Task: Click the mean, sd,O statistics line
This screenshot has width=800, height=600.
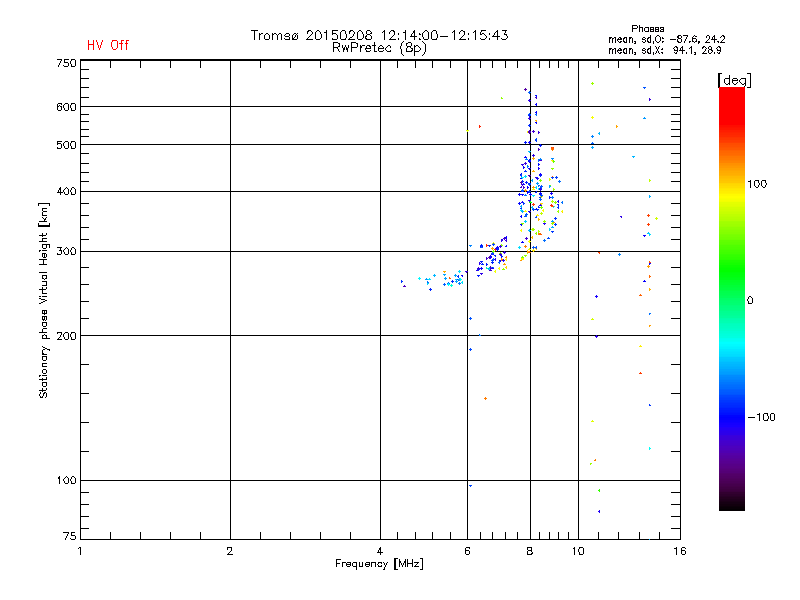Action: click(666, 39)
